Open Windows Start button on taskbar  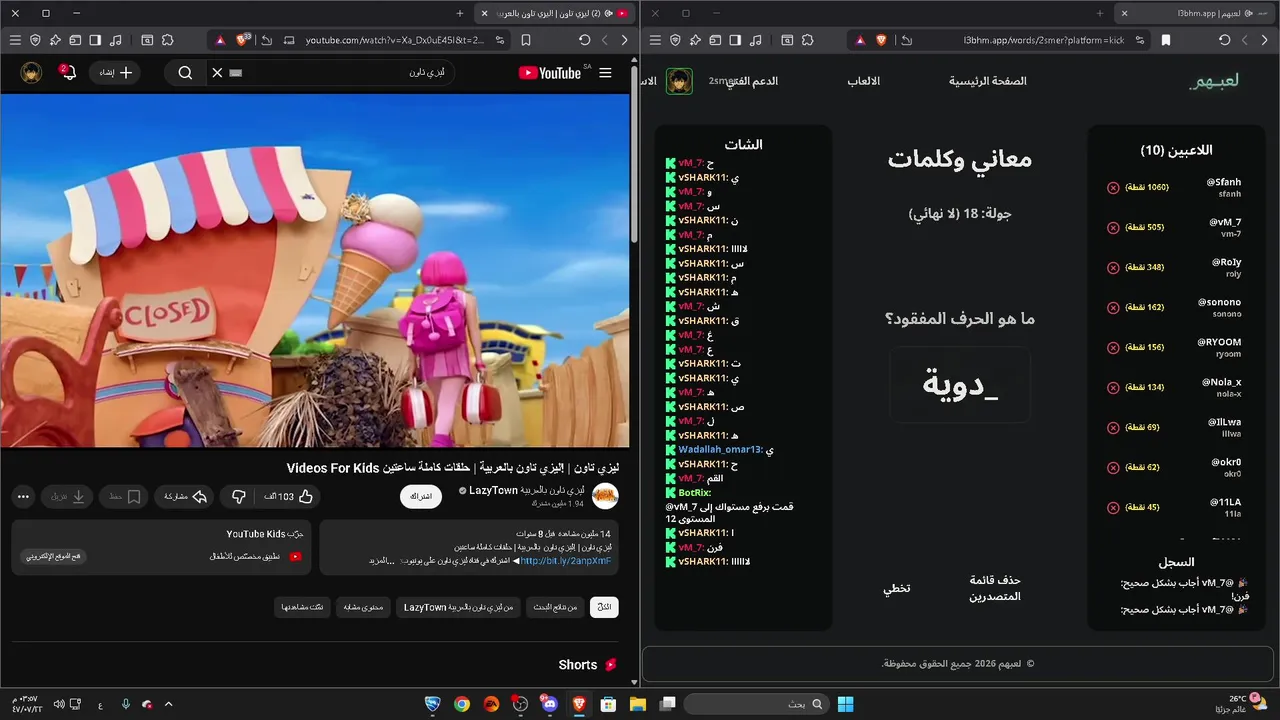845,704
